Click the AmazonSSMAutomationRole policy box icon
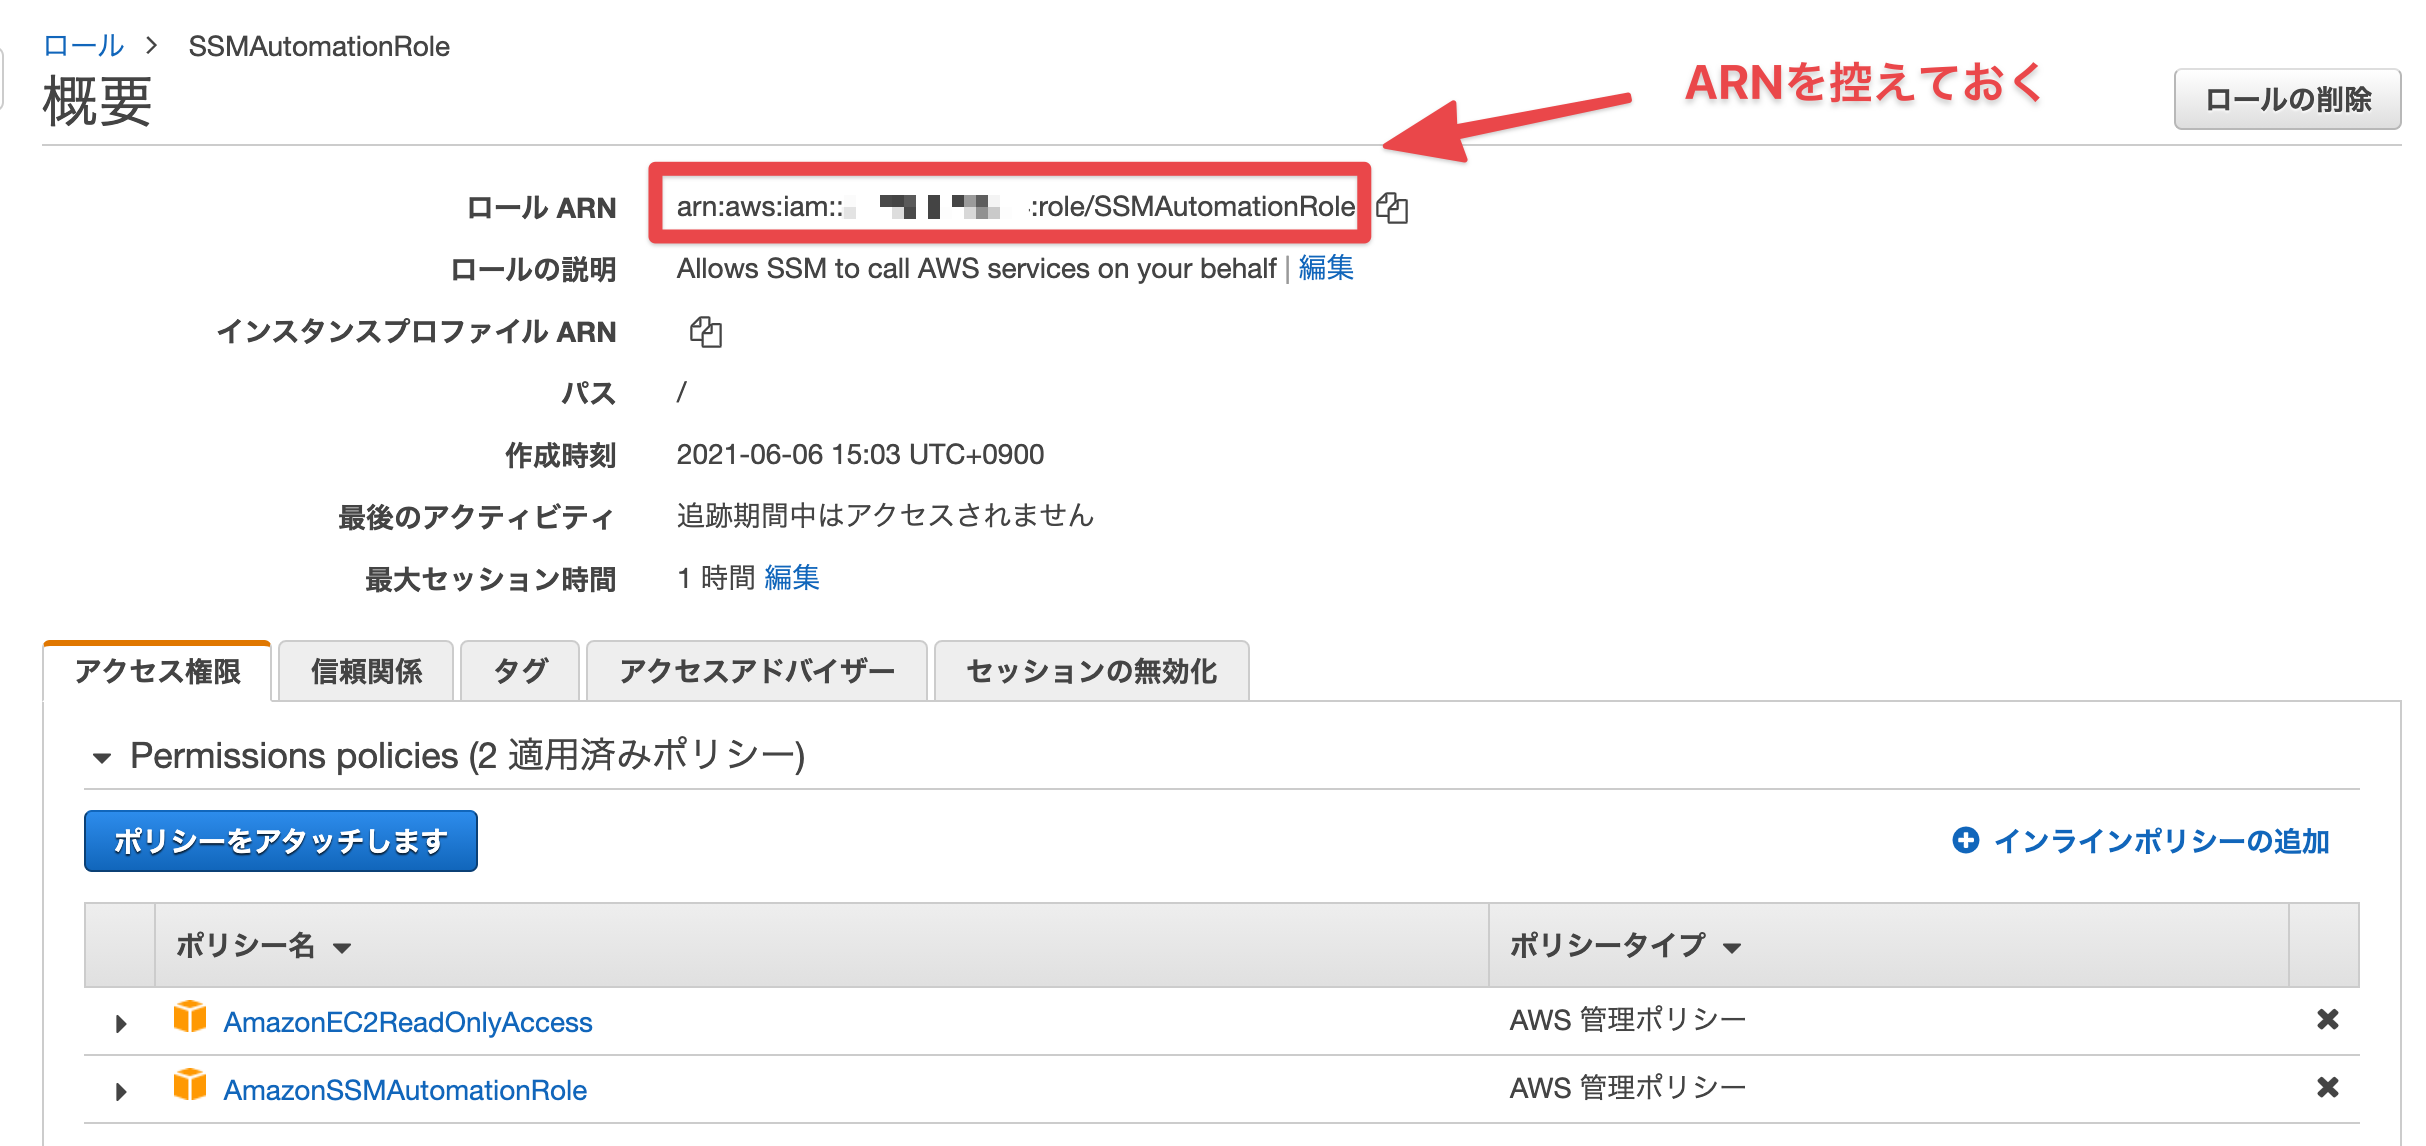 coord(190,1085)
